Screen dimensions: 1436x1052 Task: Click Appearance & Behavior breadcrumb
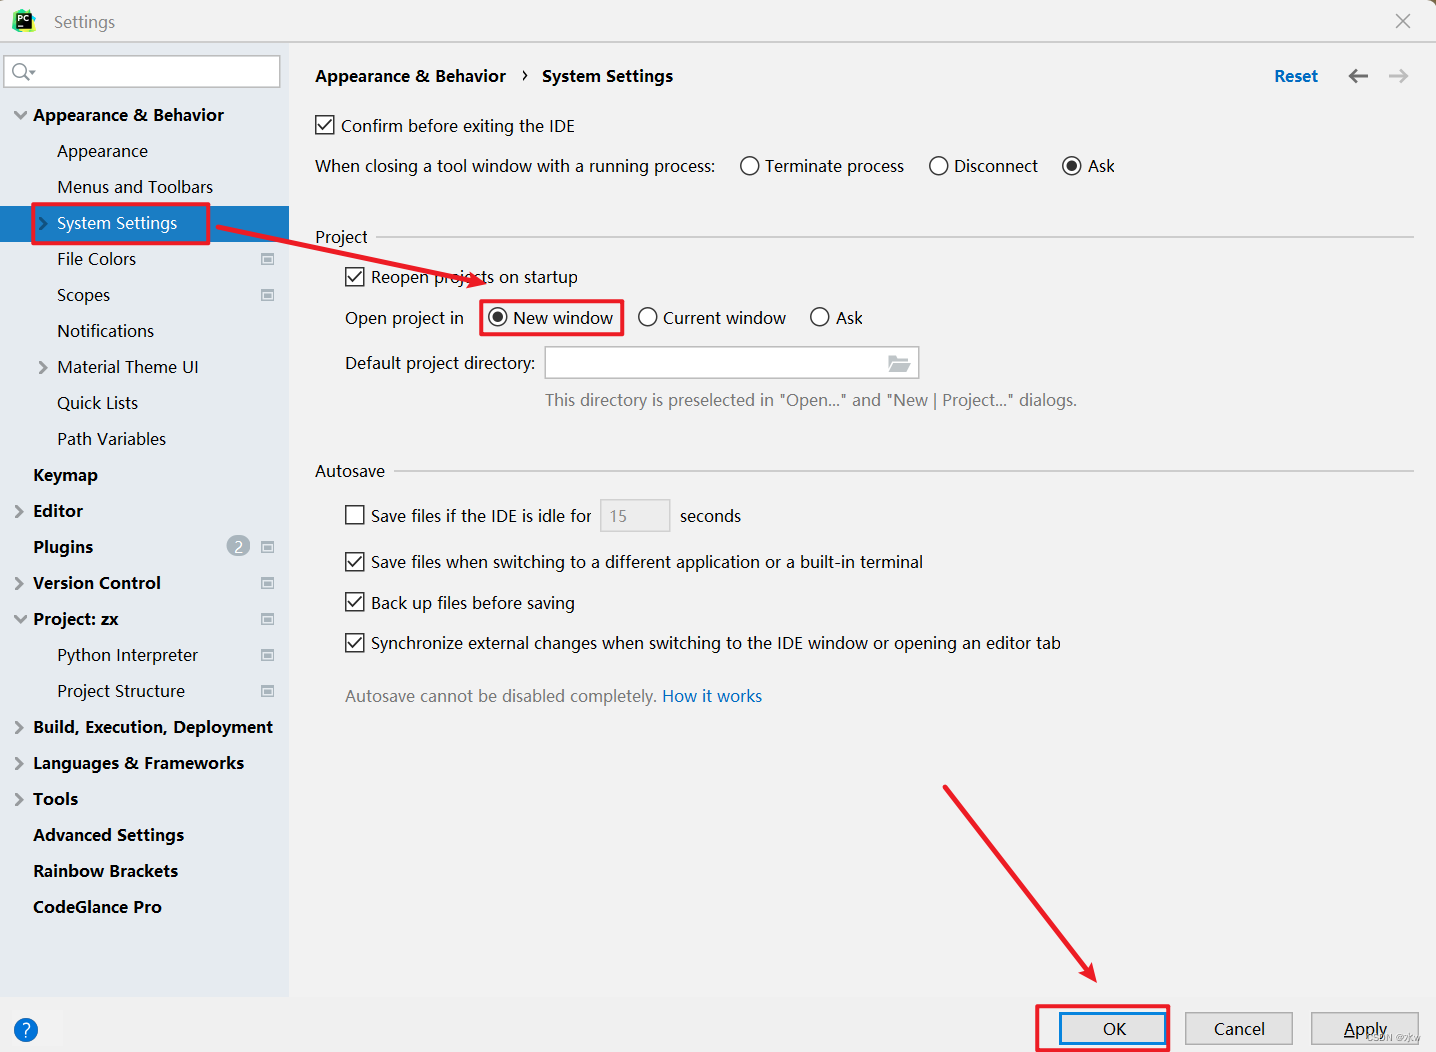410,76
